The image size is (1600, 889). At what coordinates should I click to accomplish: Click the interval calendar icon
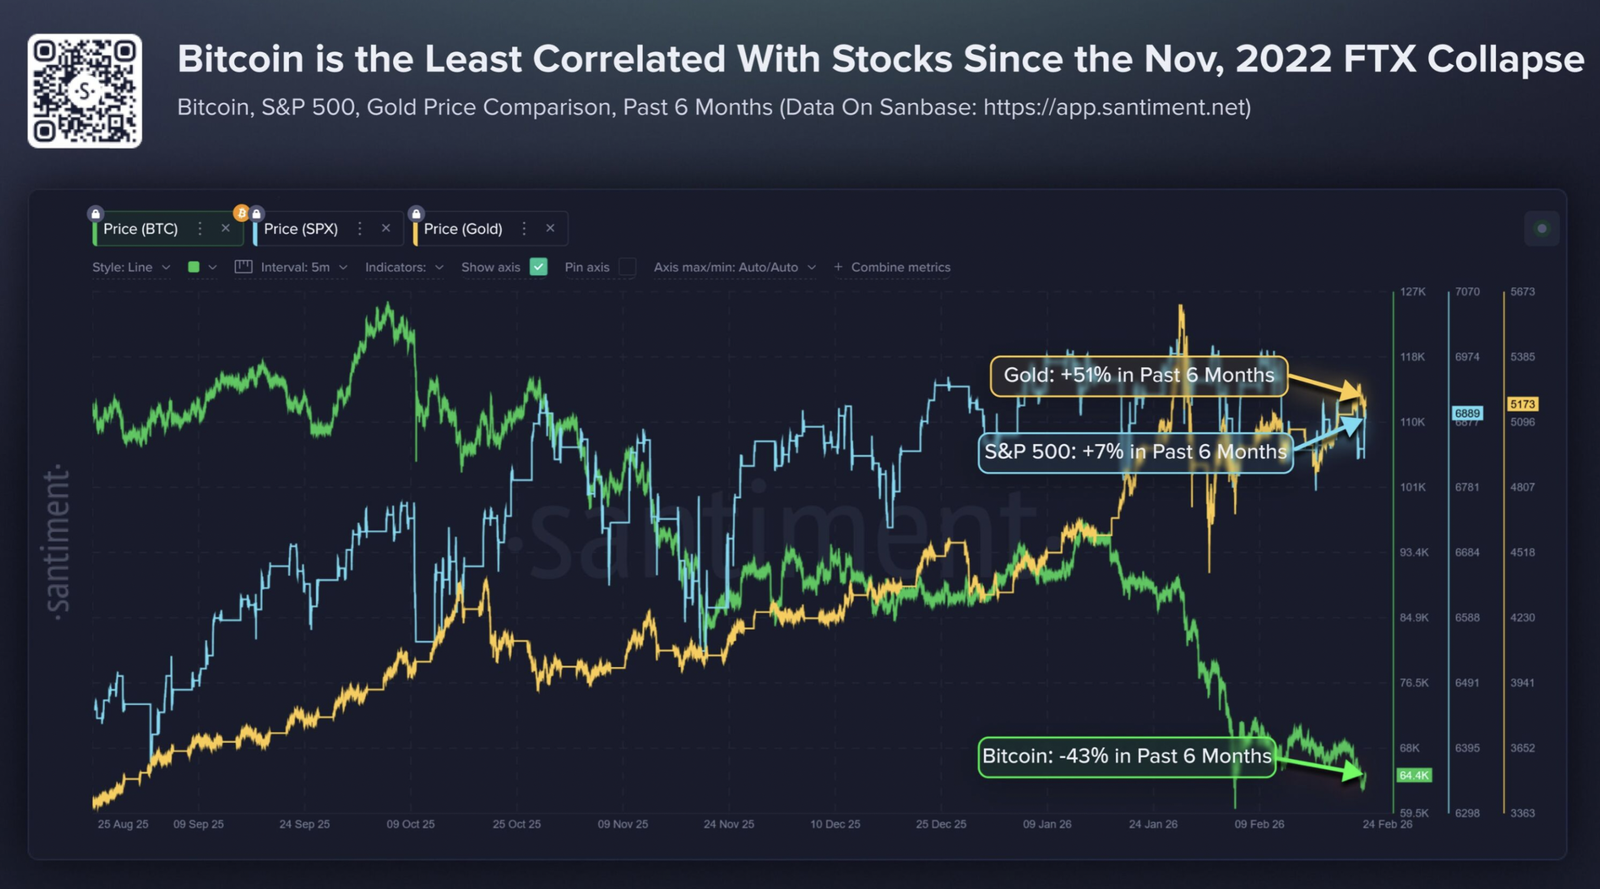click(x=243, y=267)
